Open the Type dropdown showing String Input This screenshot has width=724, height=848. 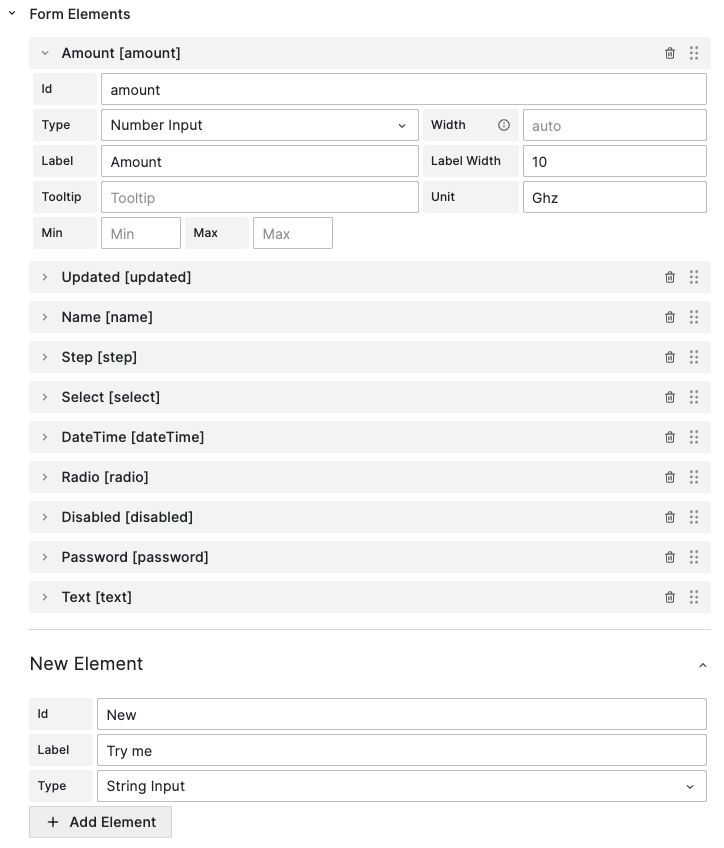point(400,786)
